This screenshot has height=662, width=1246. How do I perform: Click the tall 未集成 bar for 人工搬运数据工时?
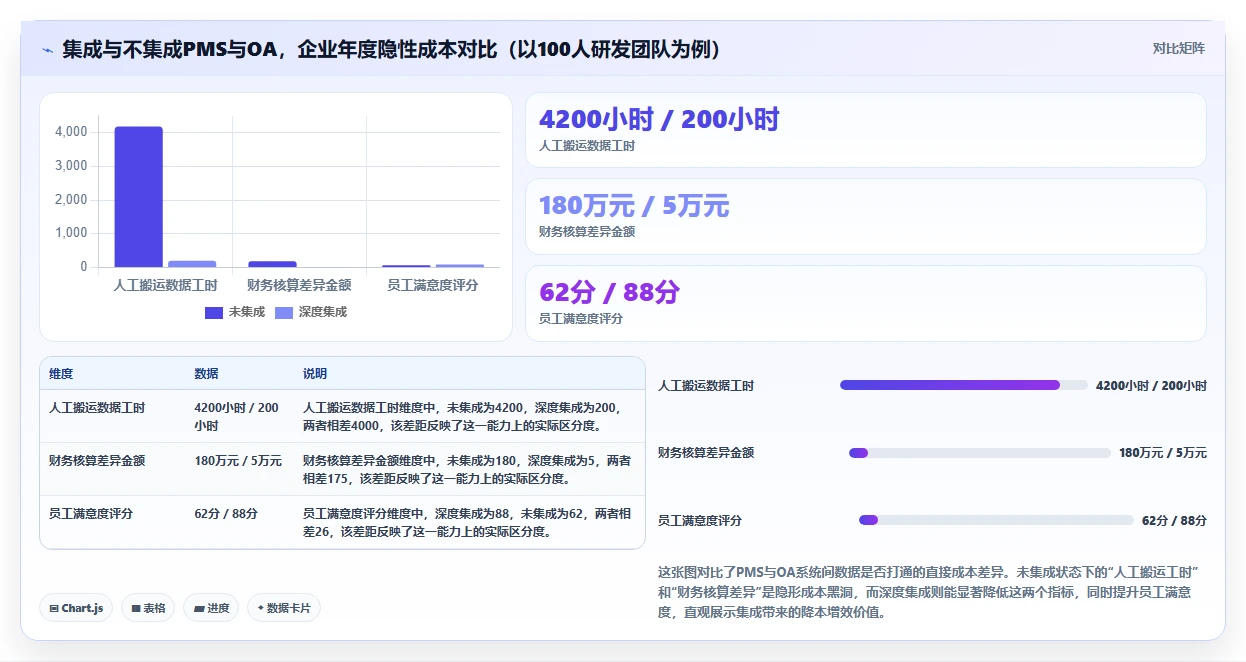(x=138, y=197)
